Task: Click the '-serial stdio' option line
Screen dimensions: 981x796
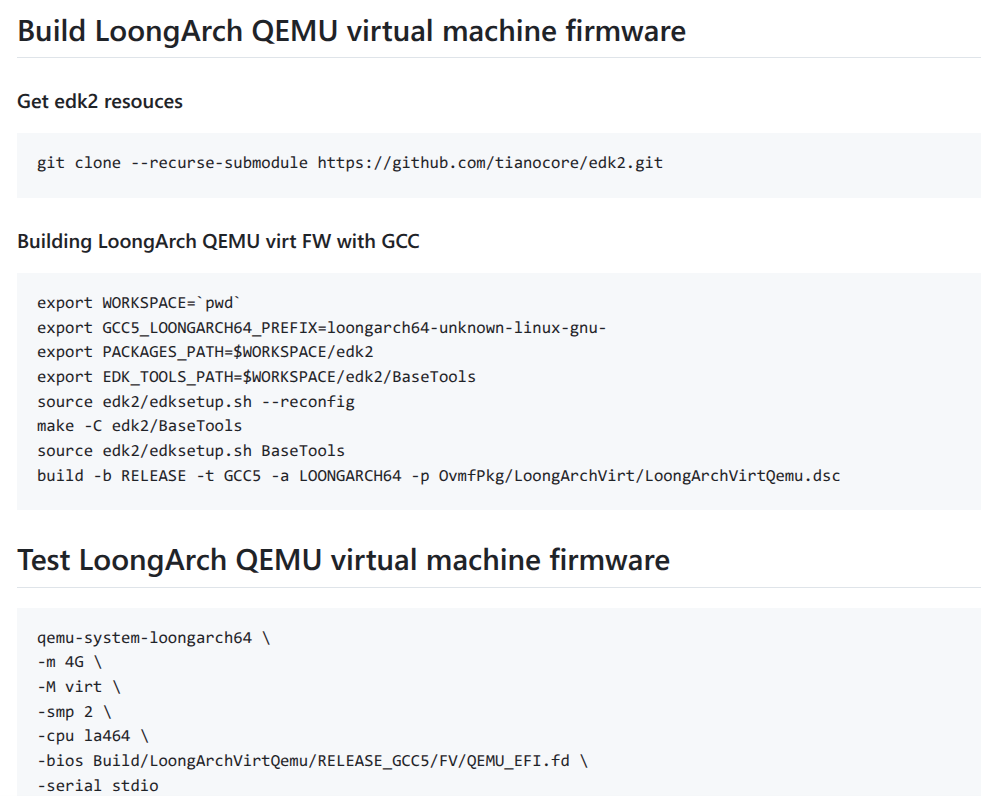Action: click(98, 786)
